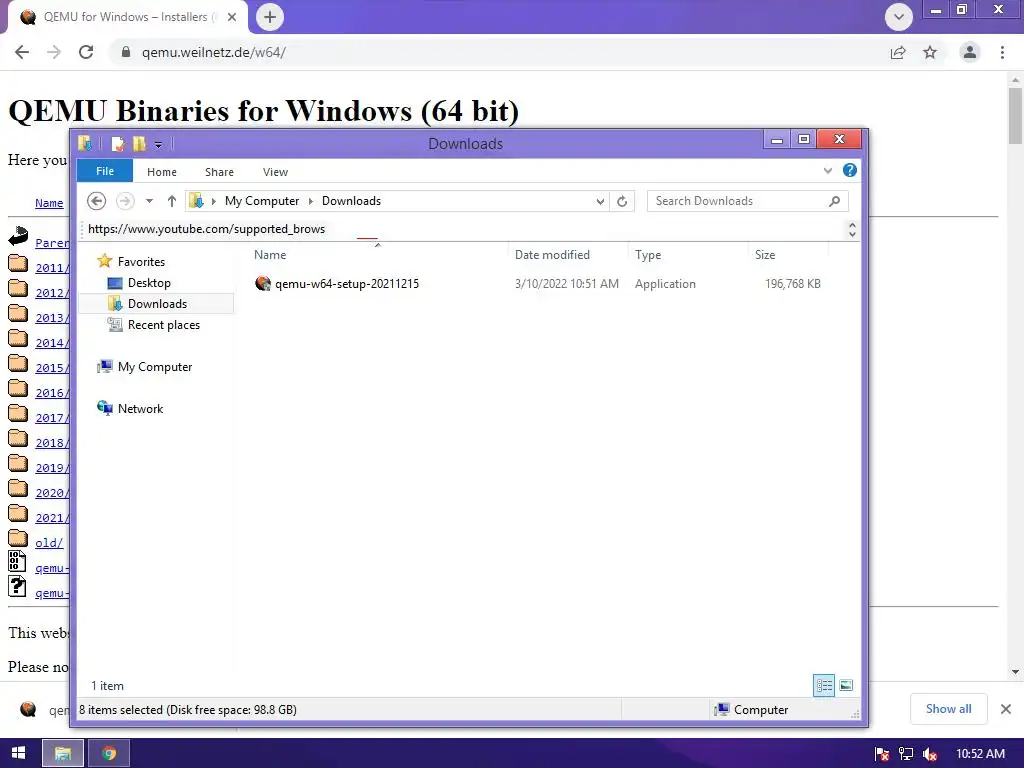Screen dimensions: 1024x768
Task: Go back in the Downloads Explorer window
Action: point(97,201)
